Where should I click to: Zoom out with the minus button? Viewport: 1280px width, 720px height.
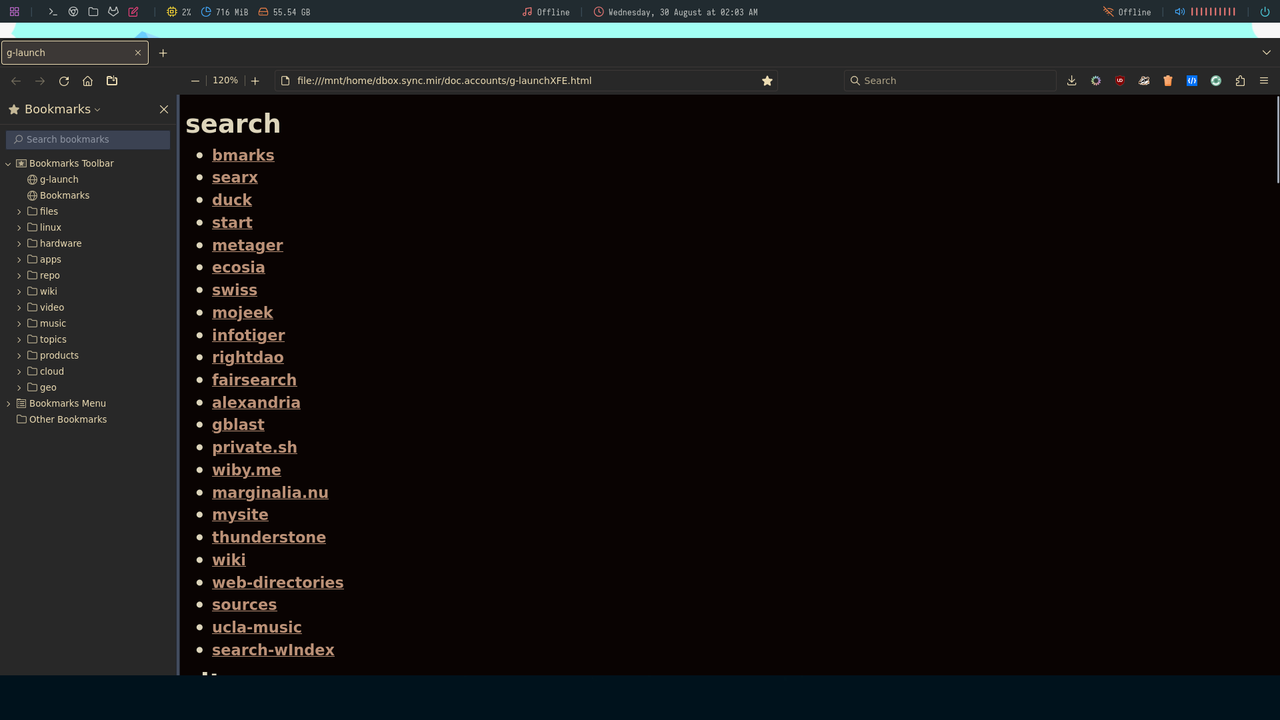coord(195,81)
